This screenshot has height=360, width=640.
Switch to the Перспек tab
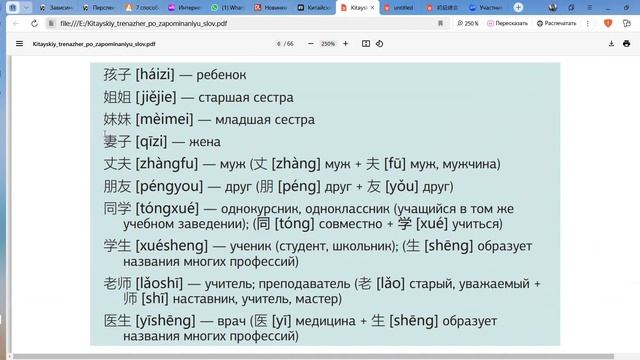[98, 7]
